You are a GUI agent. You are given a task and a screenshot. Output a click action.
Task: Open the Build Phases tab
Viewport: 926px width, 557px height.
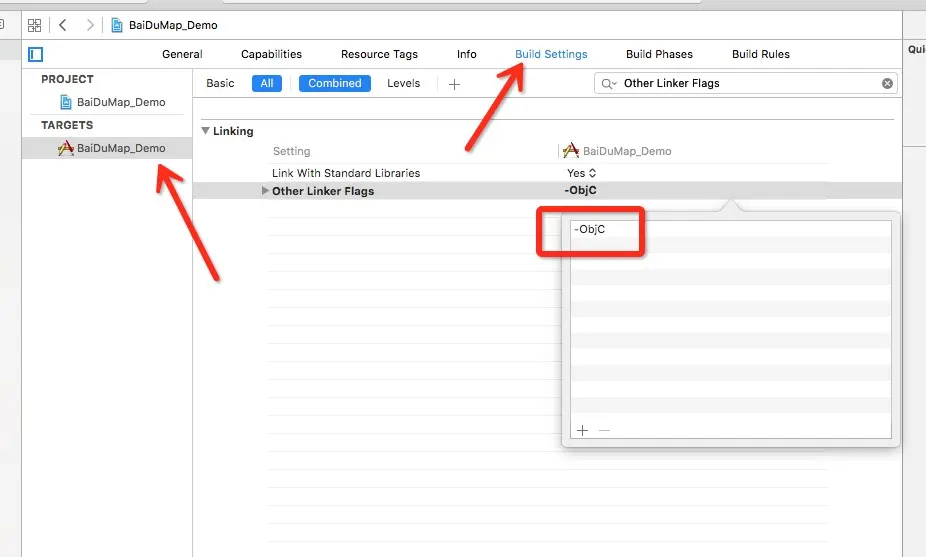click(x=659, y=54)
